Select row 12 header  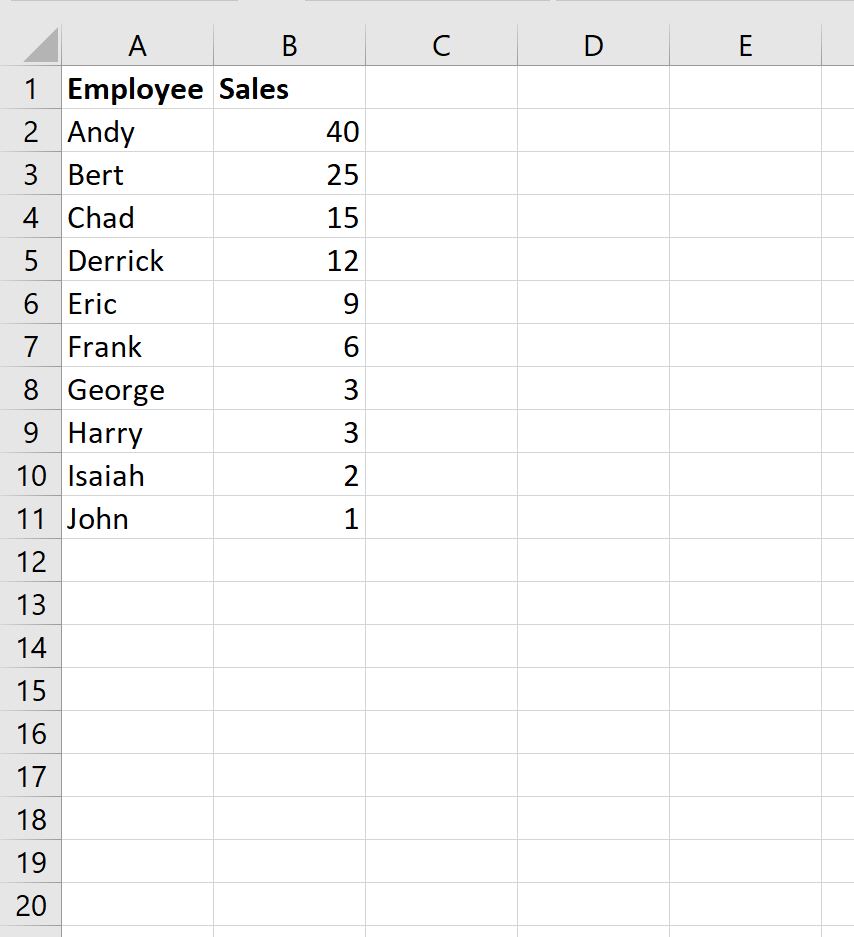click(30, 561)
